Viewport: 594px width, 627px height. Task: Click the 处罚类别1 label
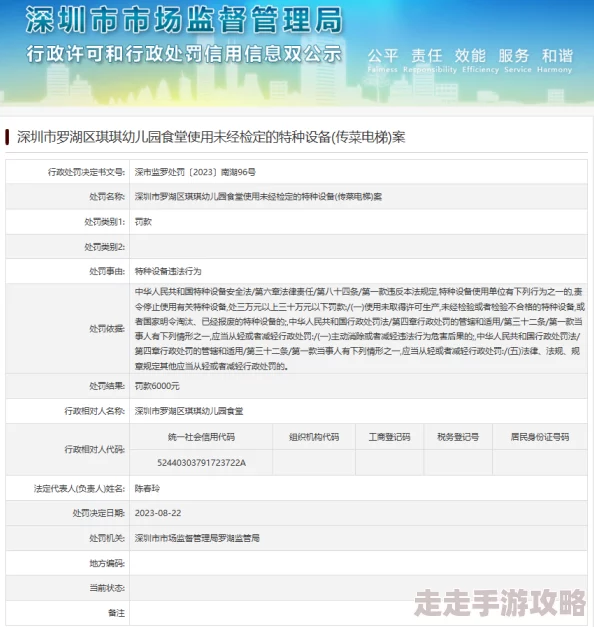pyautogui.click(x=104, y=222)
